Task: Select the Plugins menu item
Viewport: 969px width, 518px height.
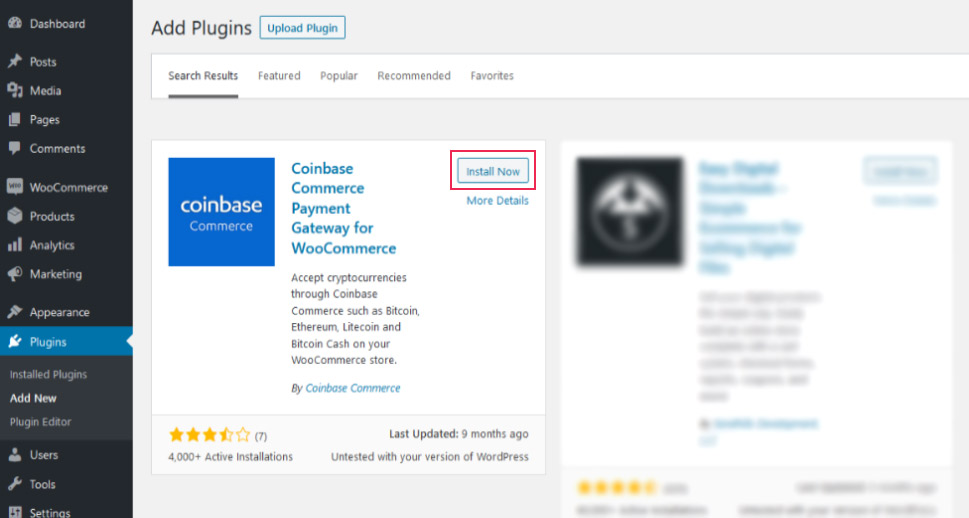Action: [66, 341]
